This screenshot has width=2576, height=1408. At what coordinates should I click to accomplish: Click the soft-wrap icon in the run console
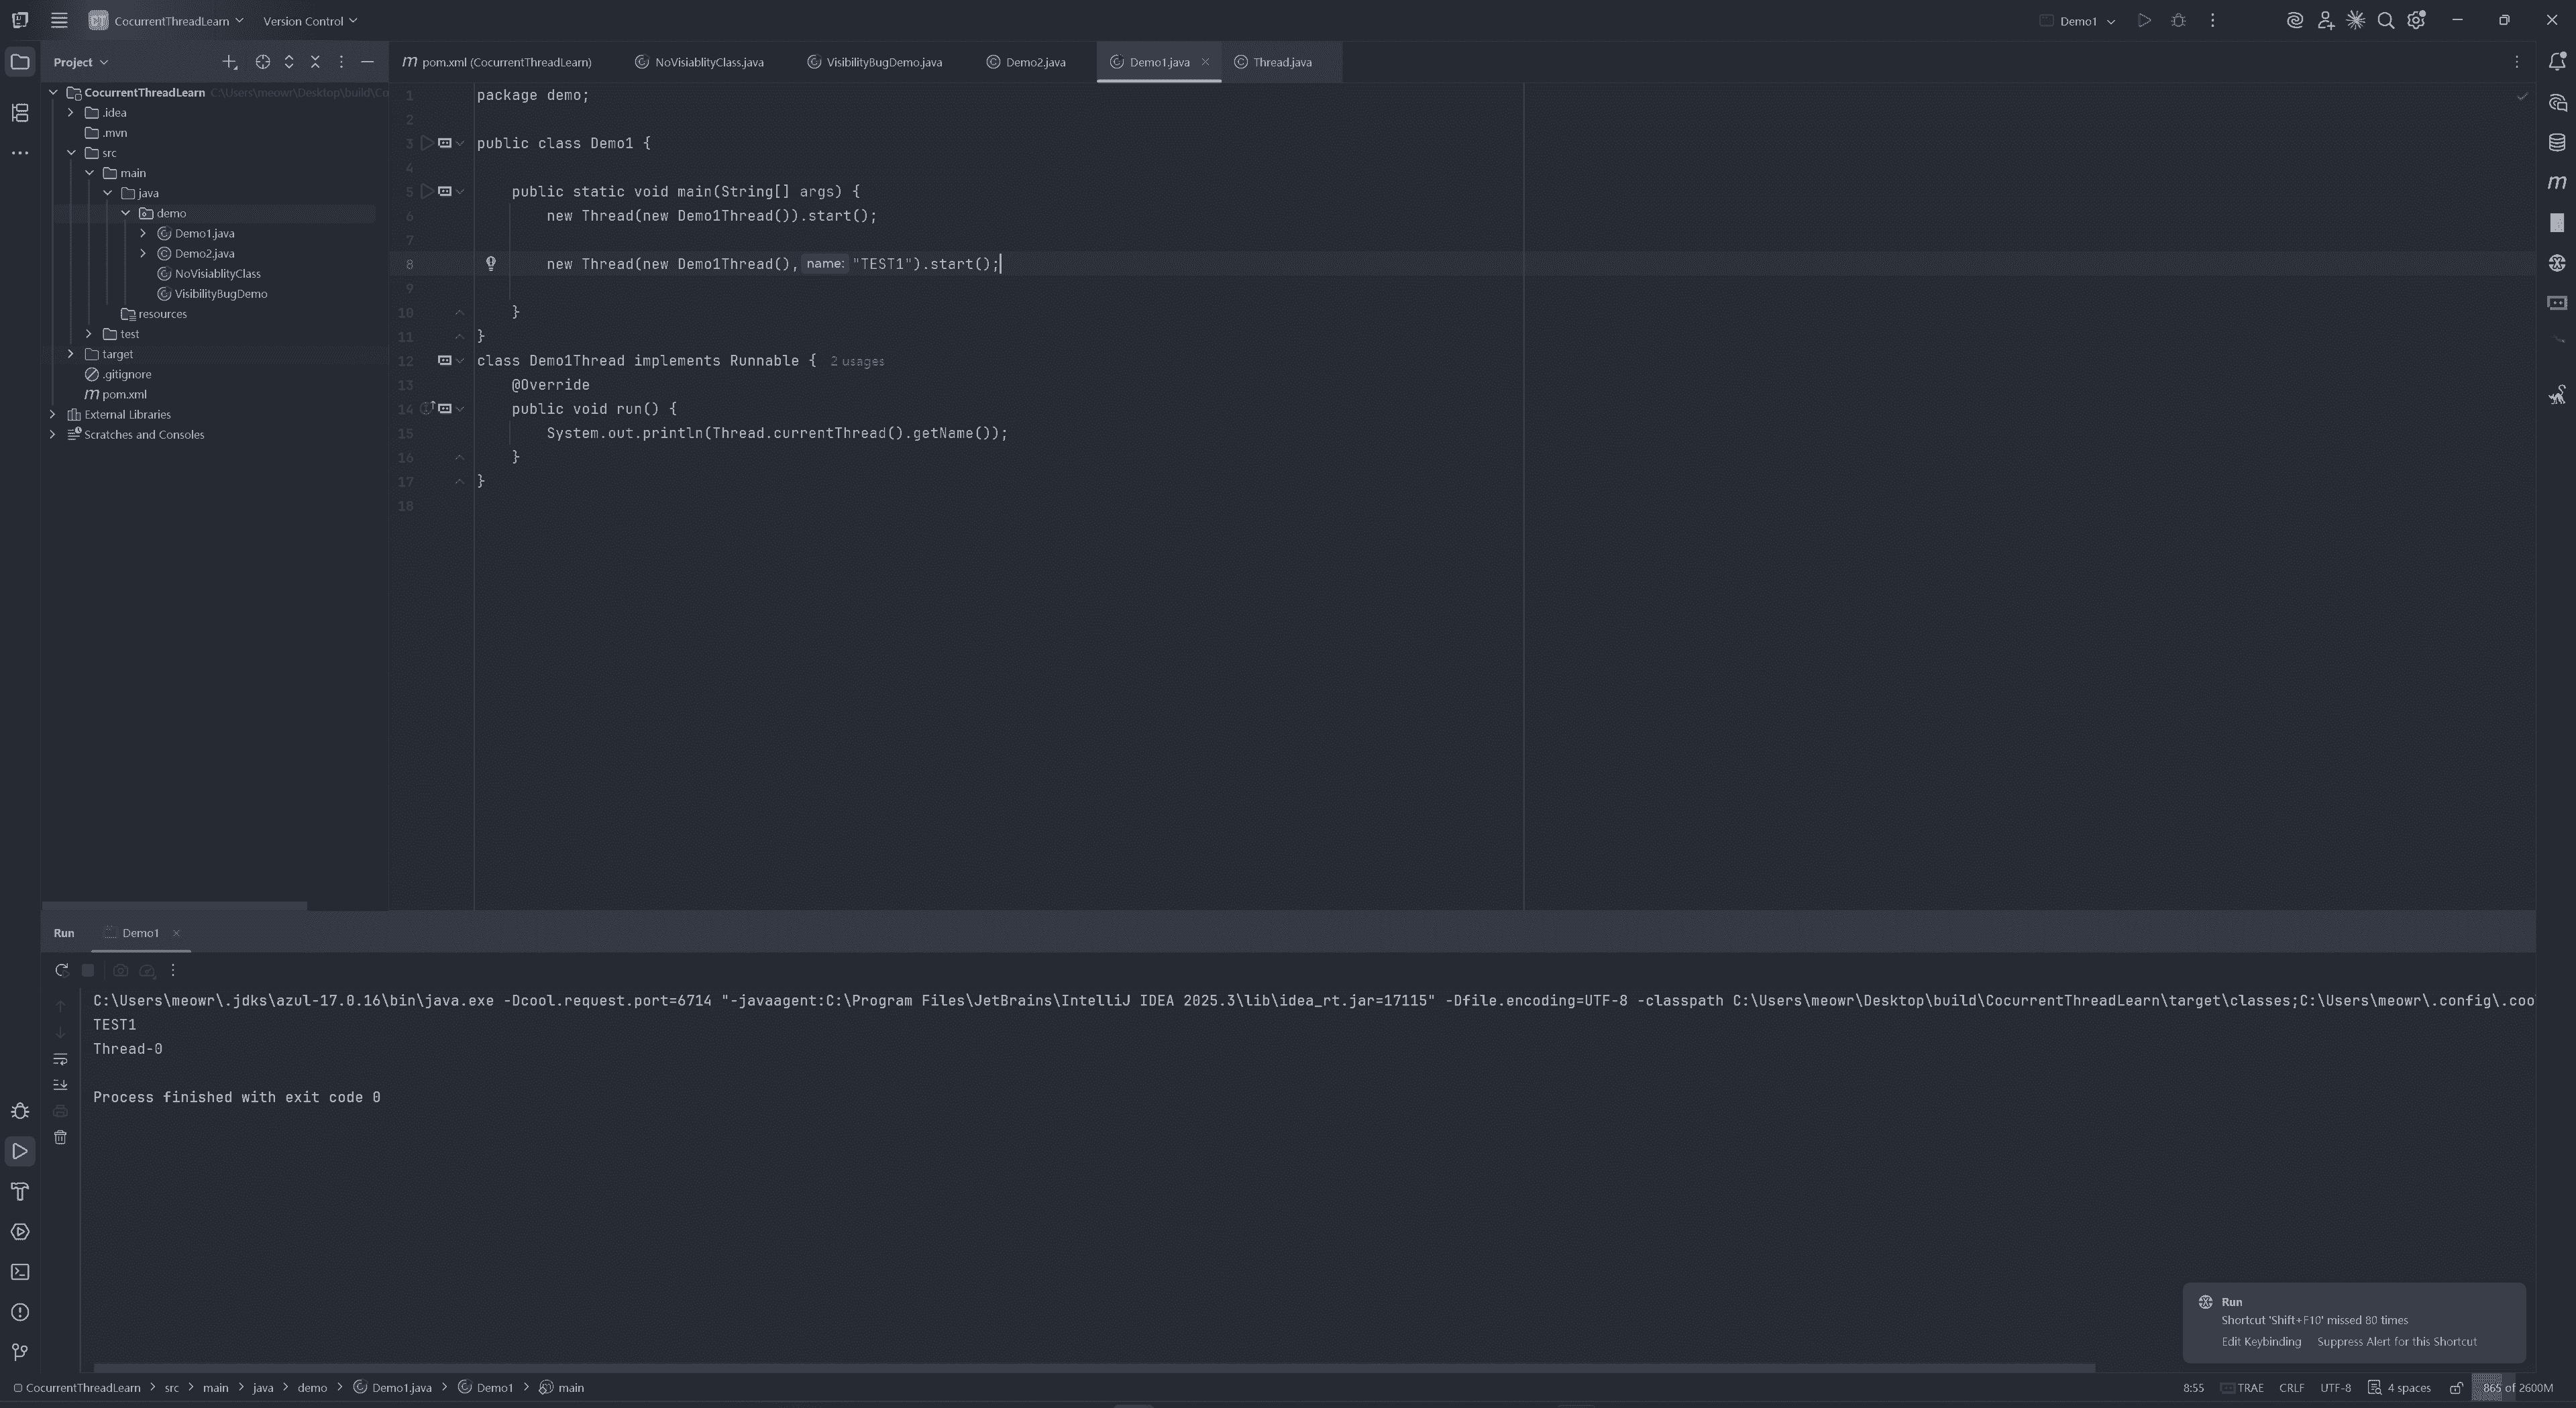pos(60,1059)
